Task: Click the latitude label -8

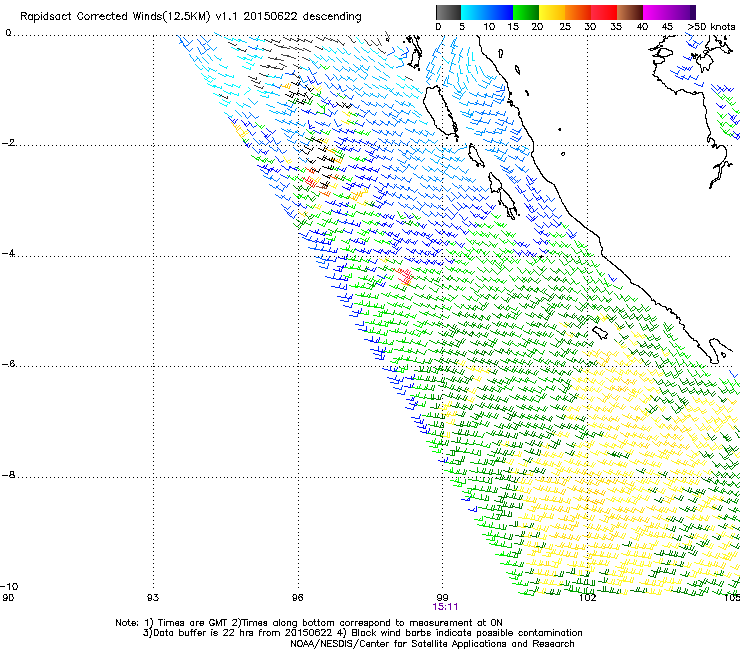Action: 8,475
